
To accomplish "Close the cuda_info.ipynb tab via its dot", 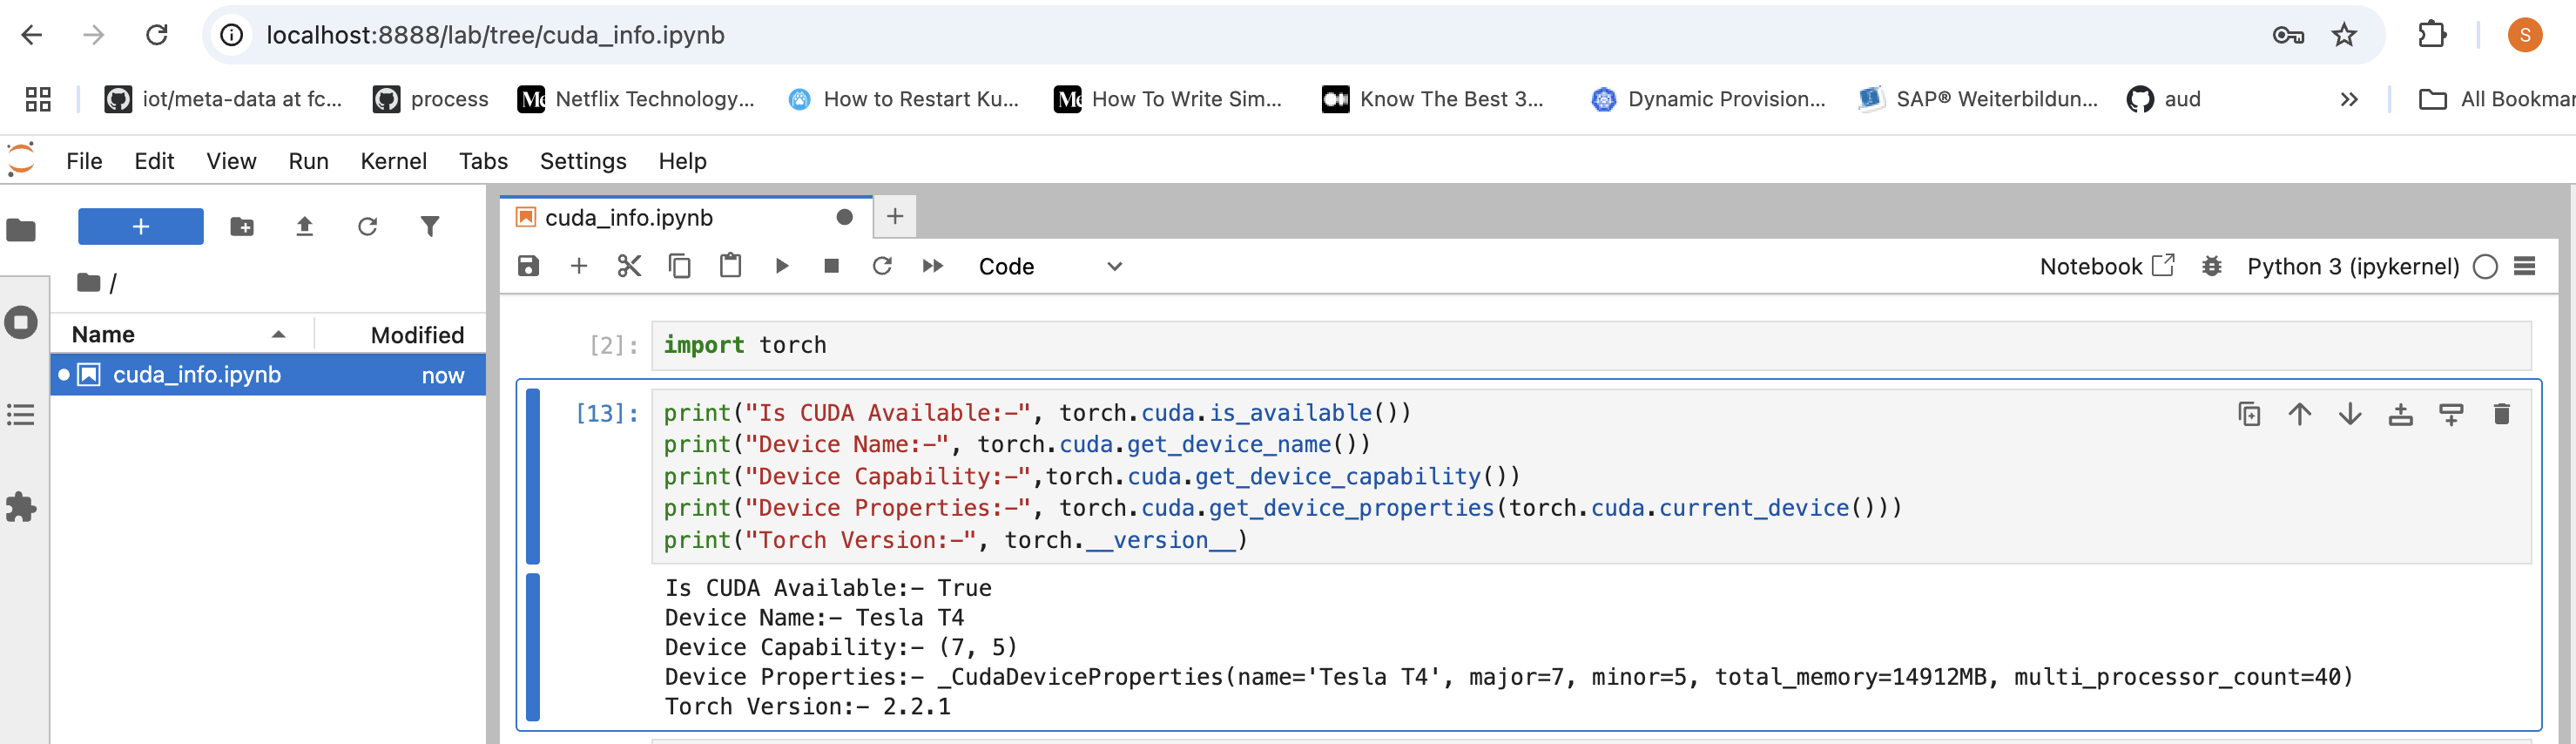I will click(845, 217).
